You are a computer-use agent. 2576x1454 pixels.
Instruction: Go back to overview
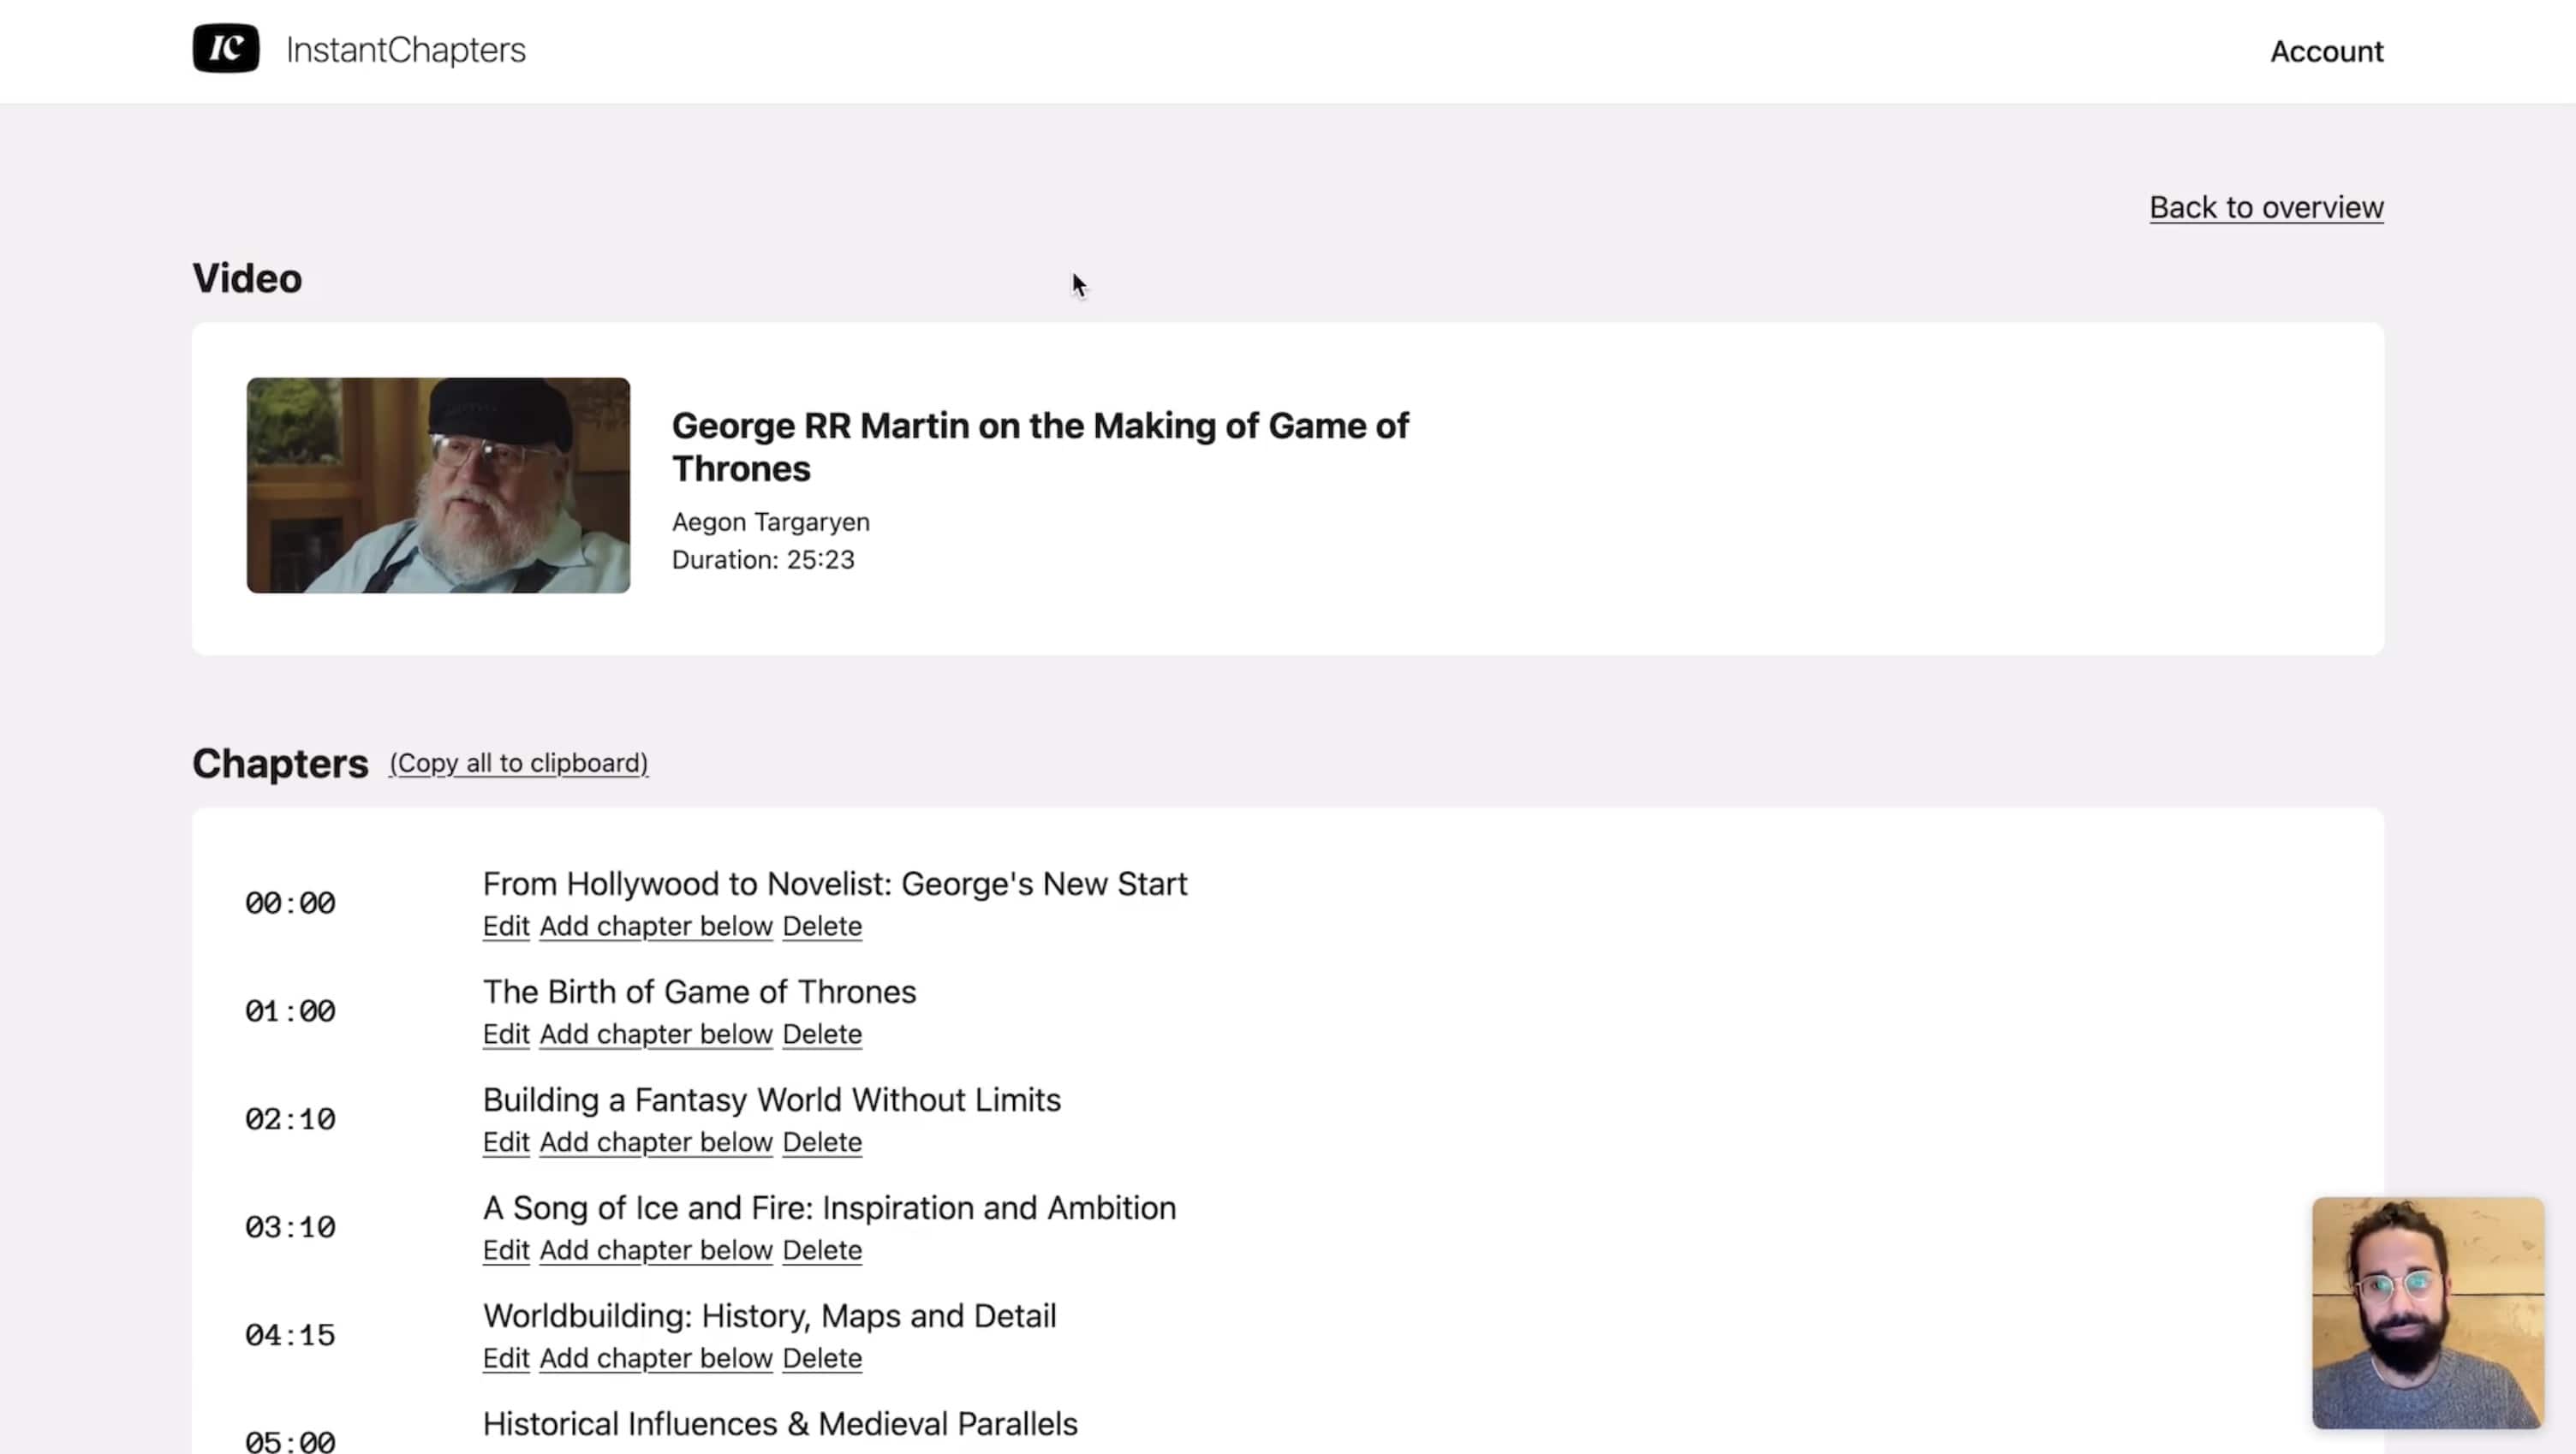[2266, 207]
